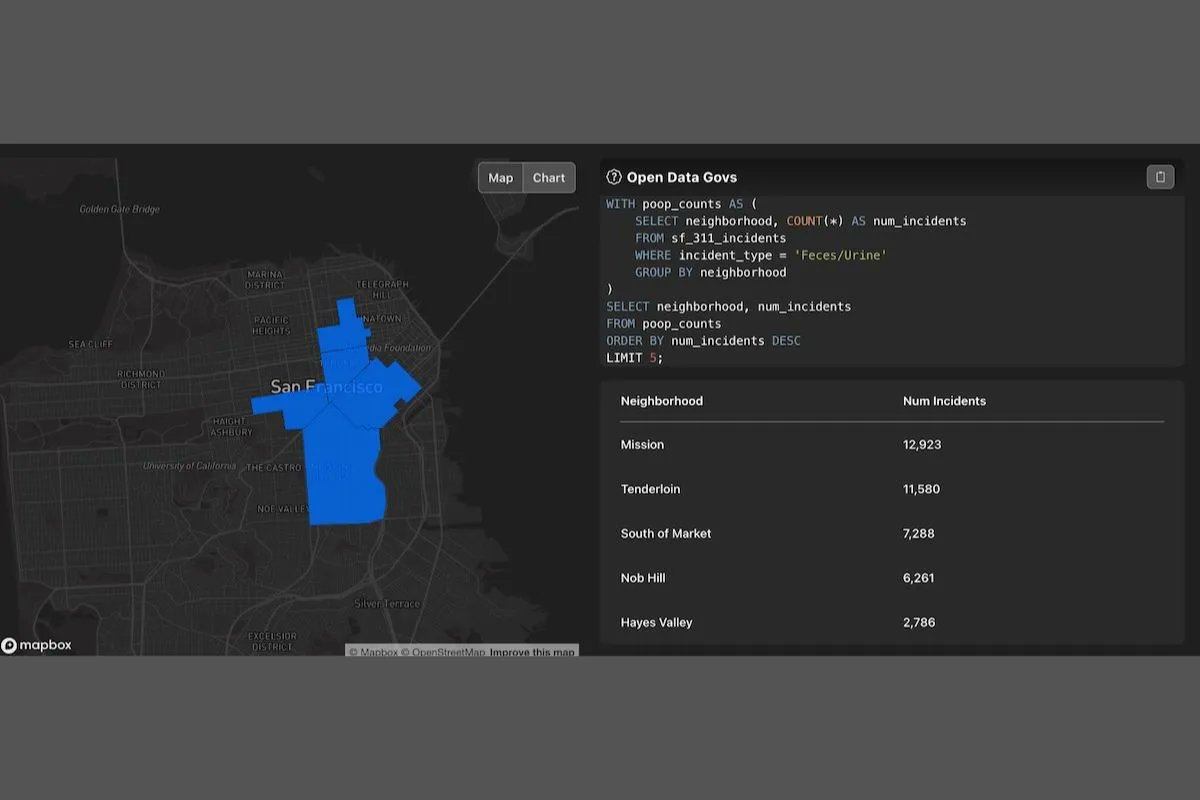
Task: Click the Golden Gate Bridge map label
Action: (119, 209)
